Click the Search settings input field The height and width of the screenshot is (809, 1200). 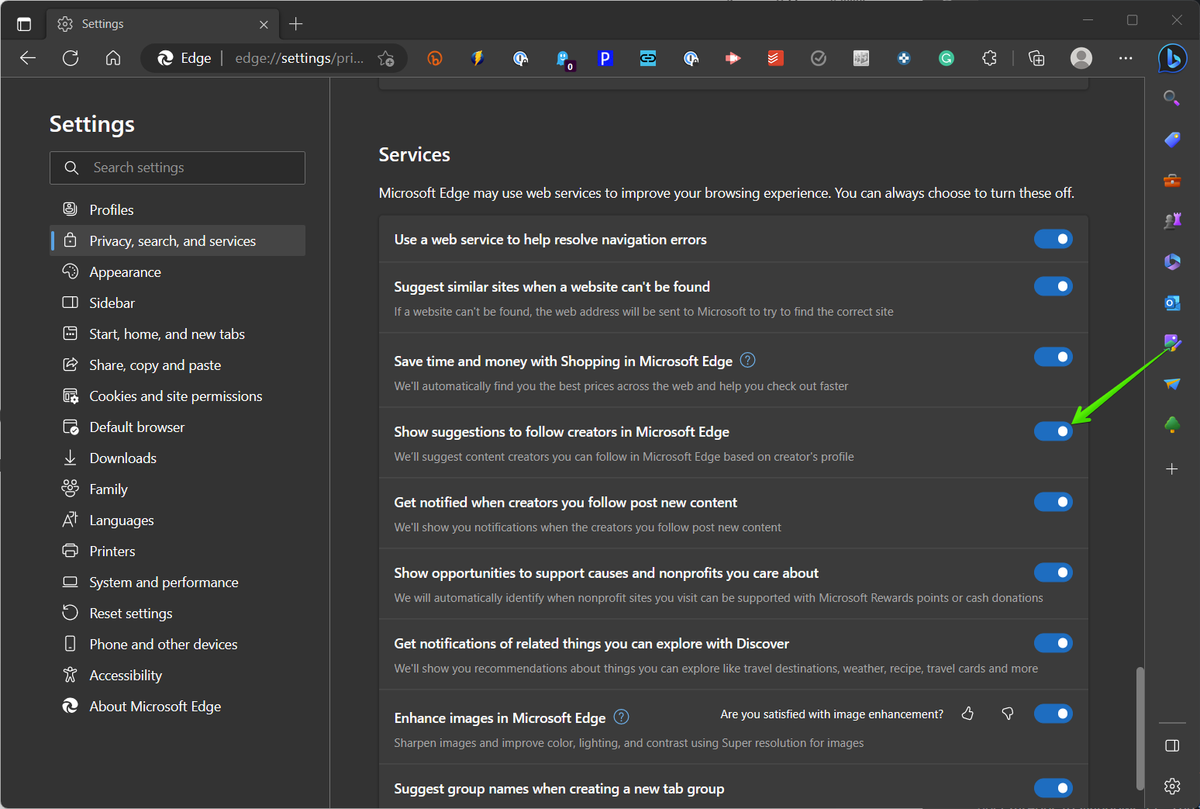point(177,167)
